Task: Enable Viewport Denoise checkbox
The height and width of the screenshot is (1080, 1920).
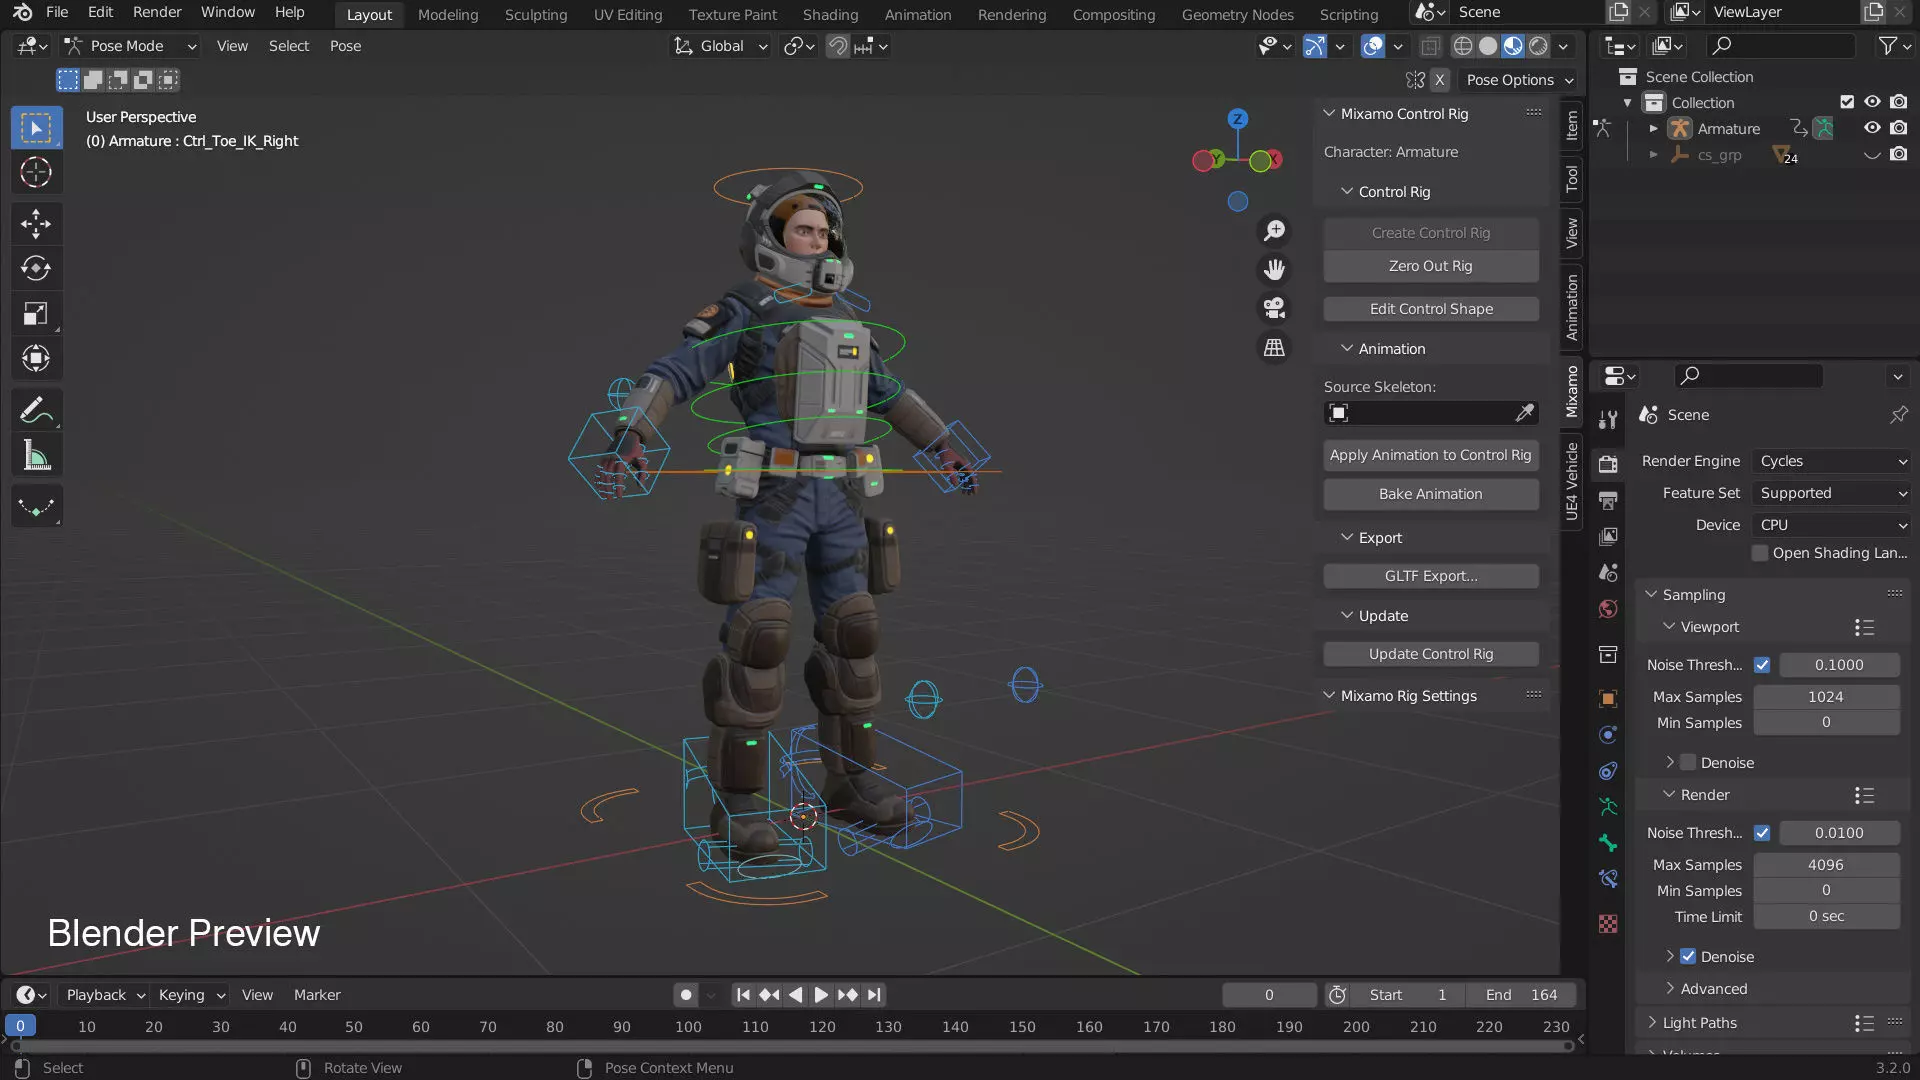Action: pos(1688,763)
